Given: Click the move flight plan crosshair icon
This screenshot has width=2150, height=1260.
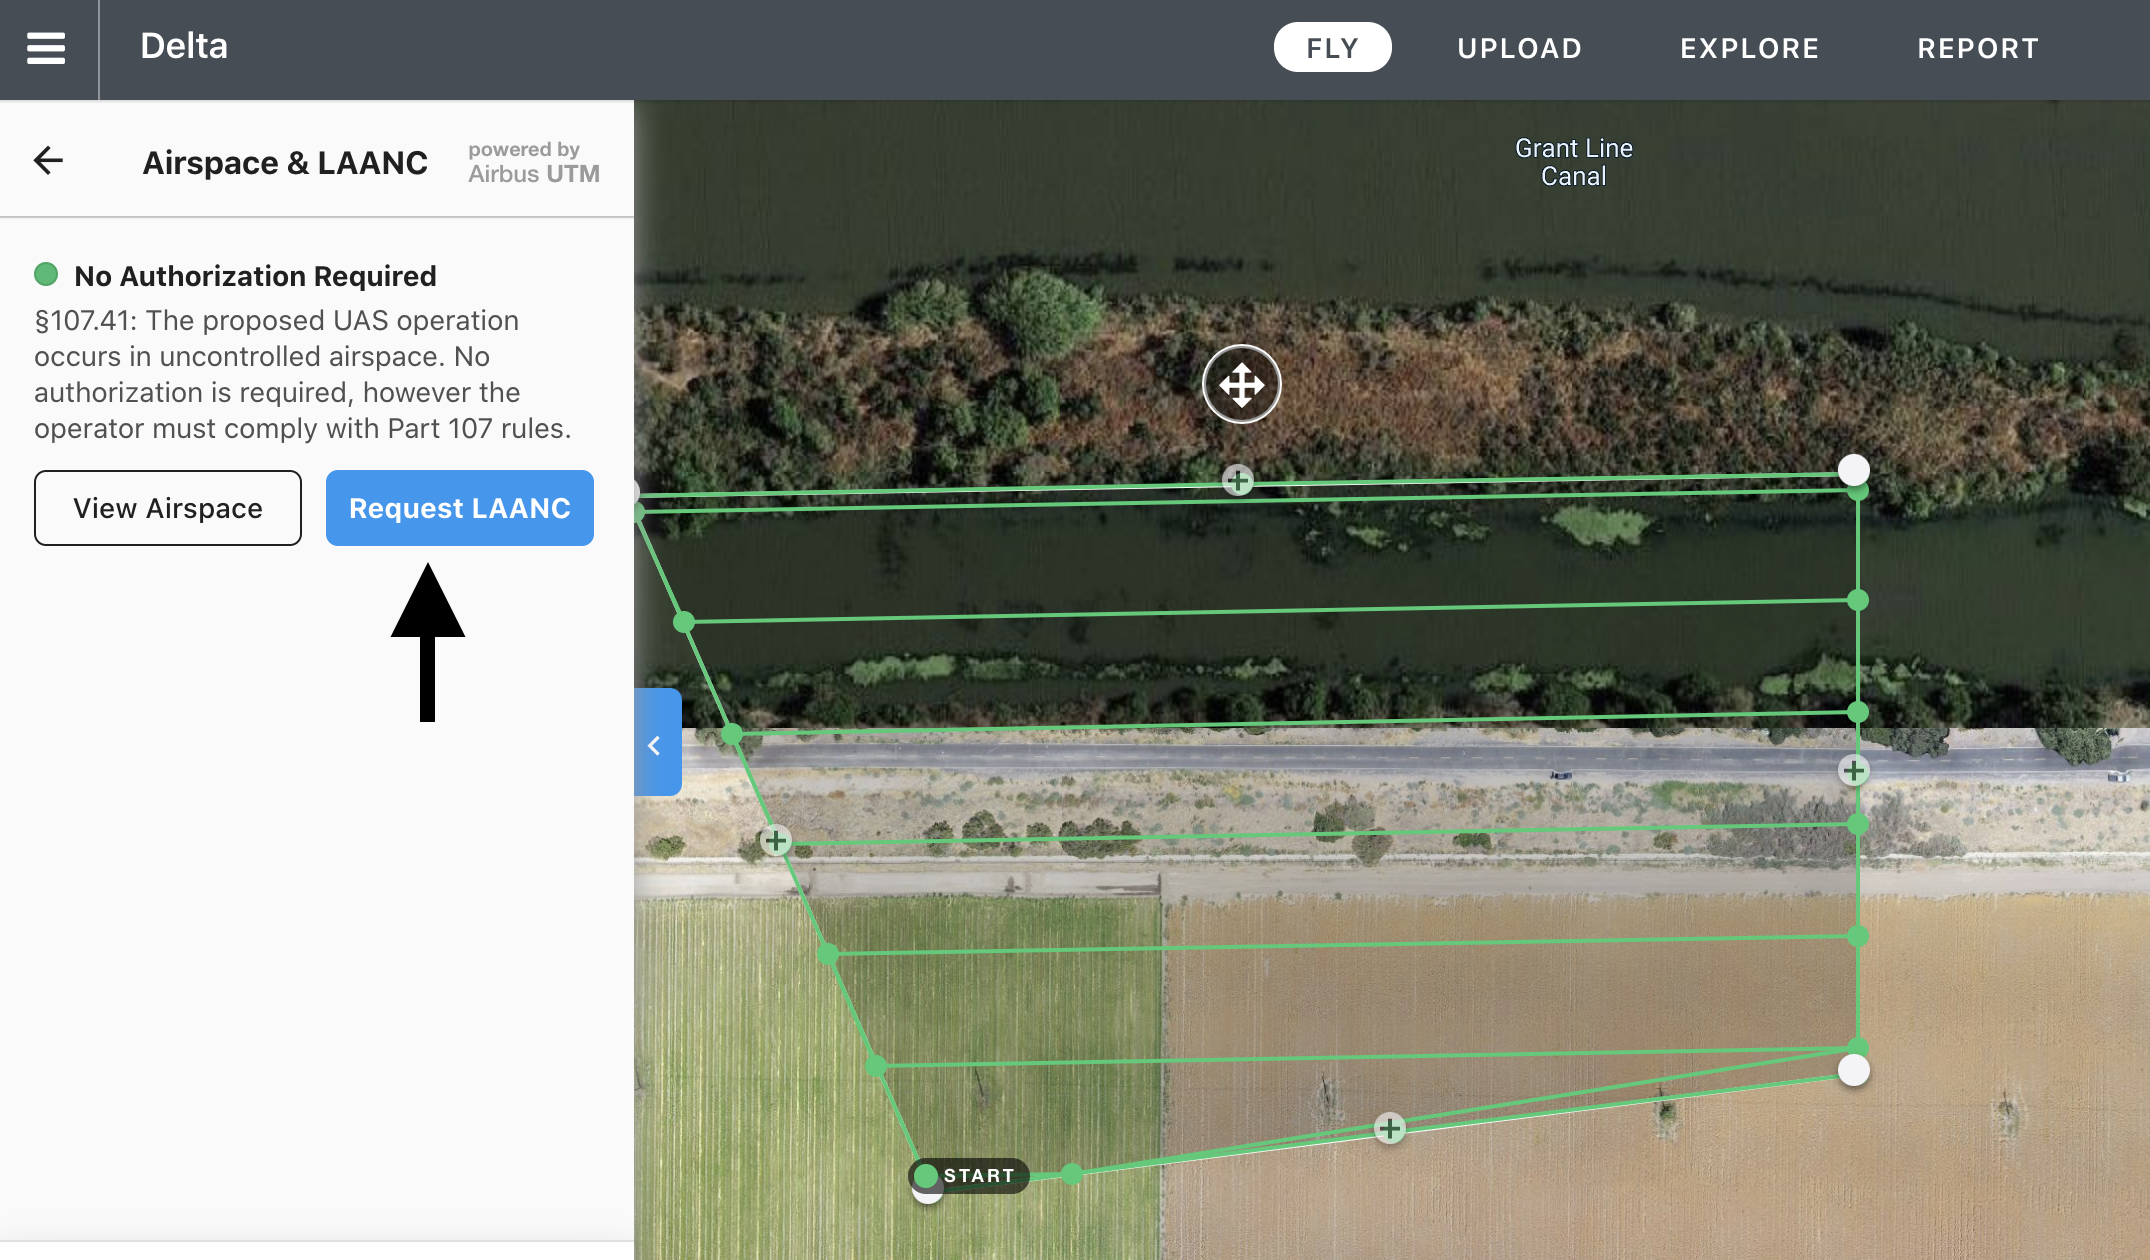Looking at the screenshot, I should point(1241,384).
